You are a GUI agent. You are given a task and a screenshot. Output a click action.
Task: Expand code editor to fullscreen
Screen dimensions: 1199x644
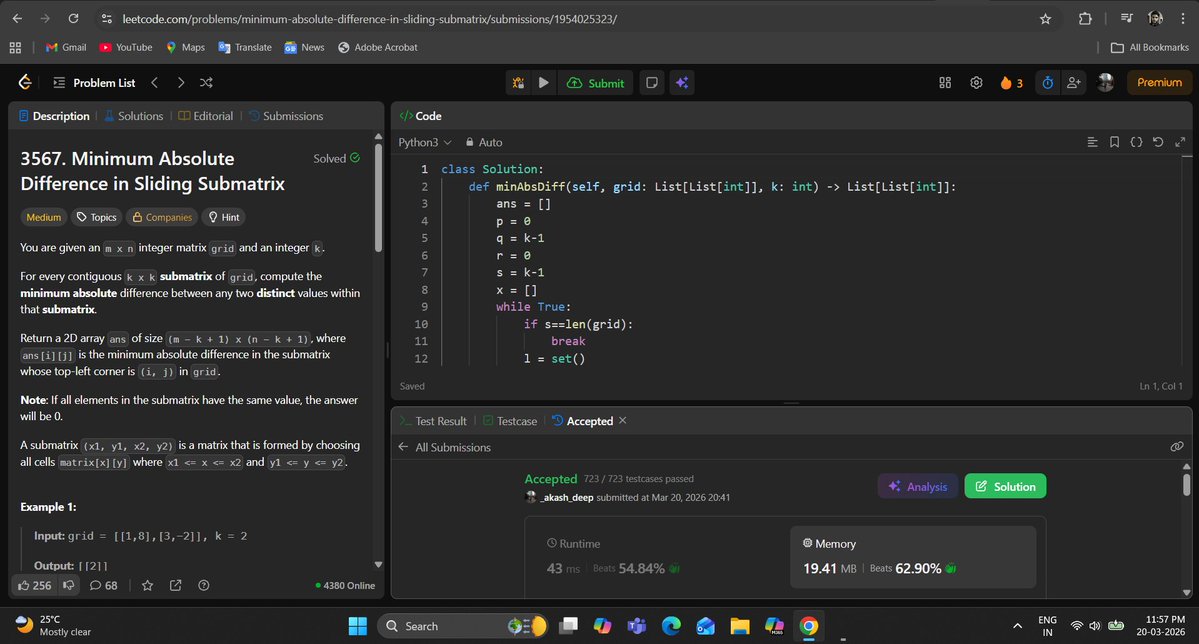tap(1180, 142)
